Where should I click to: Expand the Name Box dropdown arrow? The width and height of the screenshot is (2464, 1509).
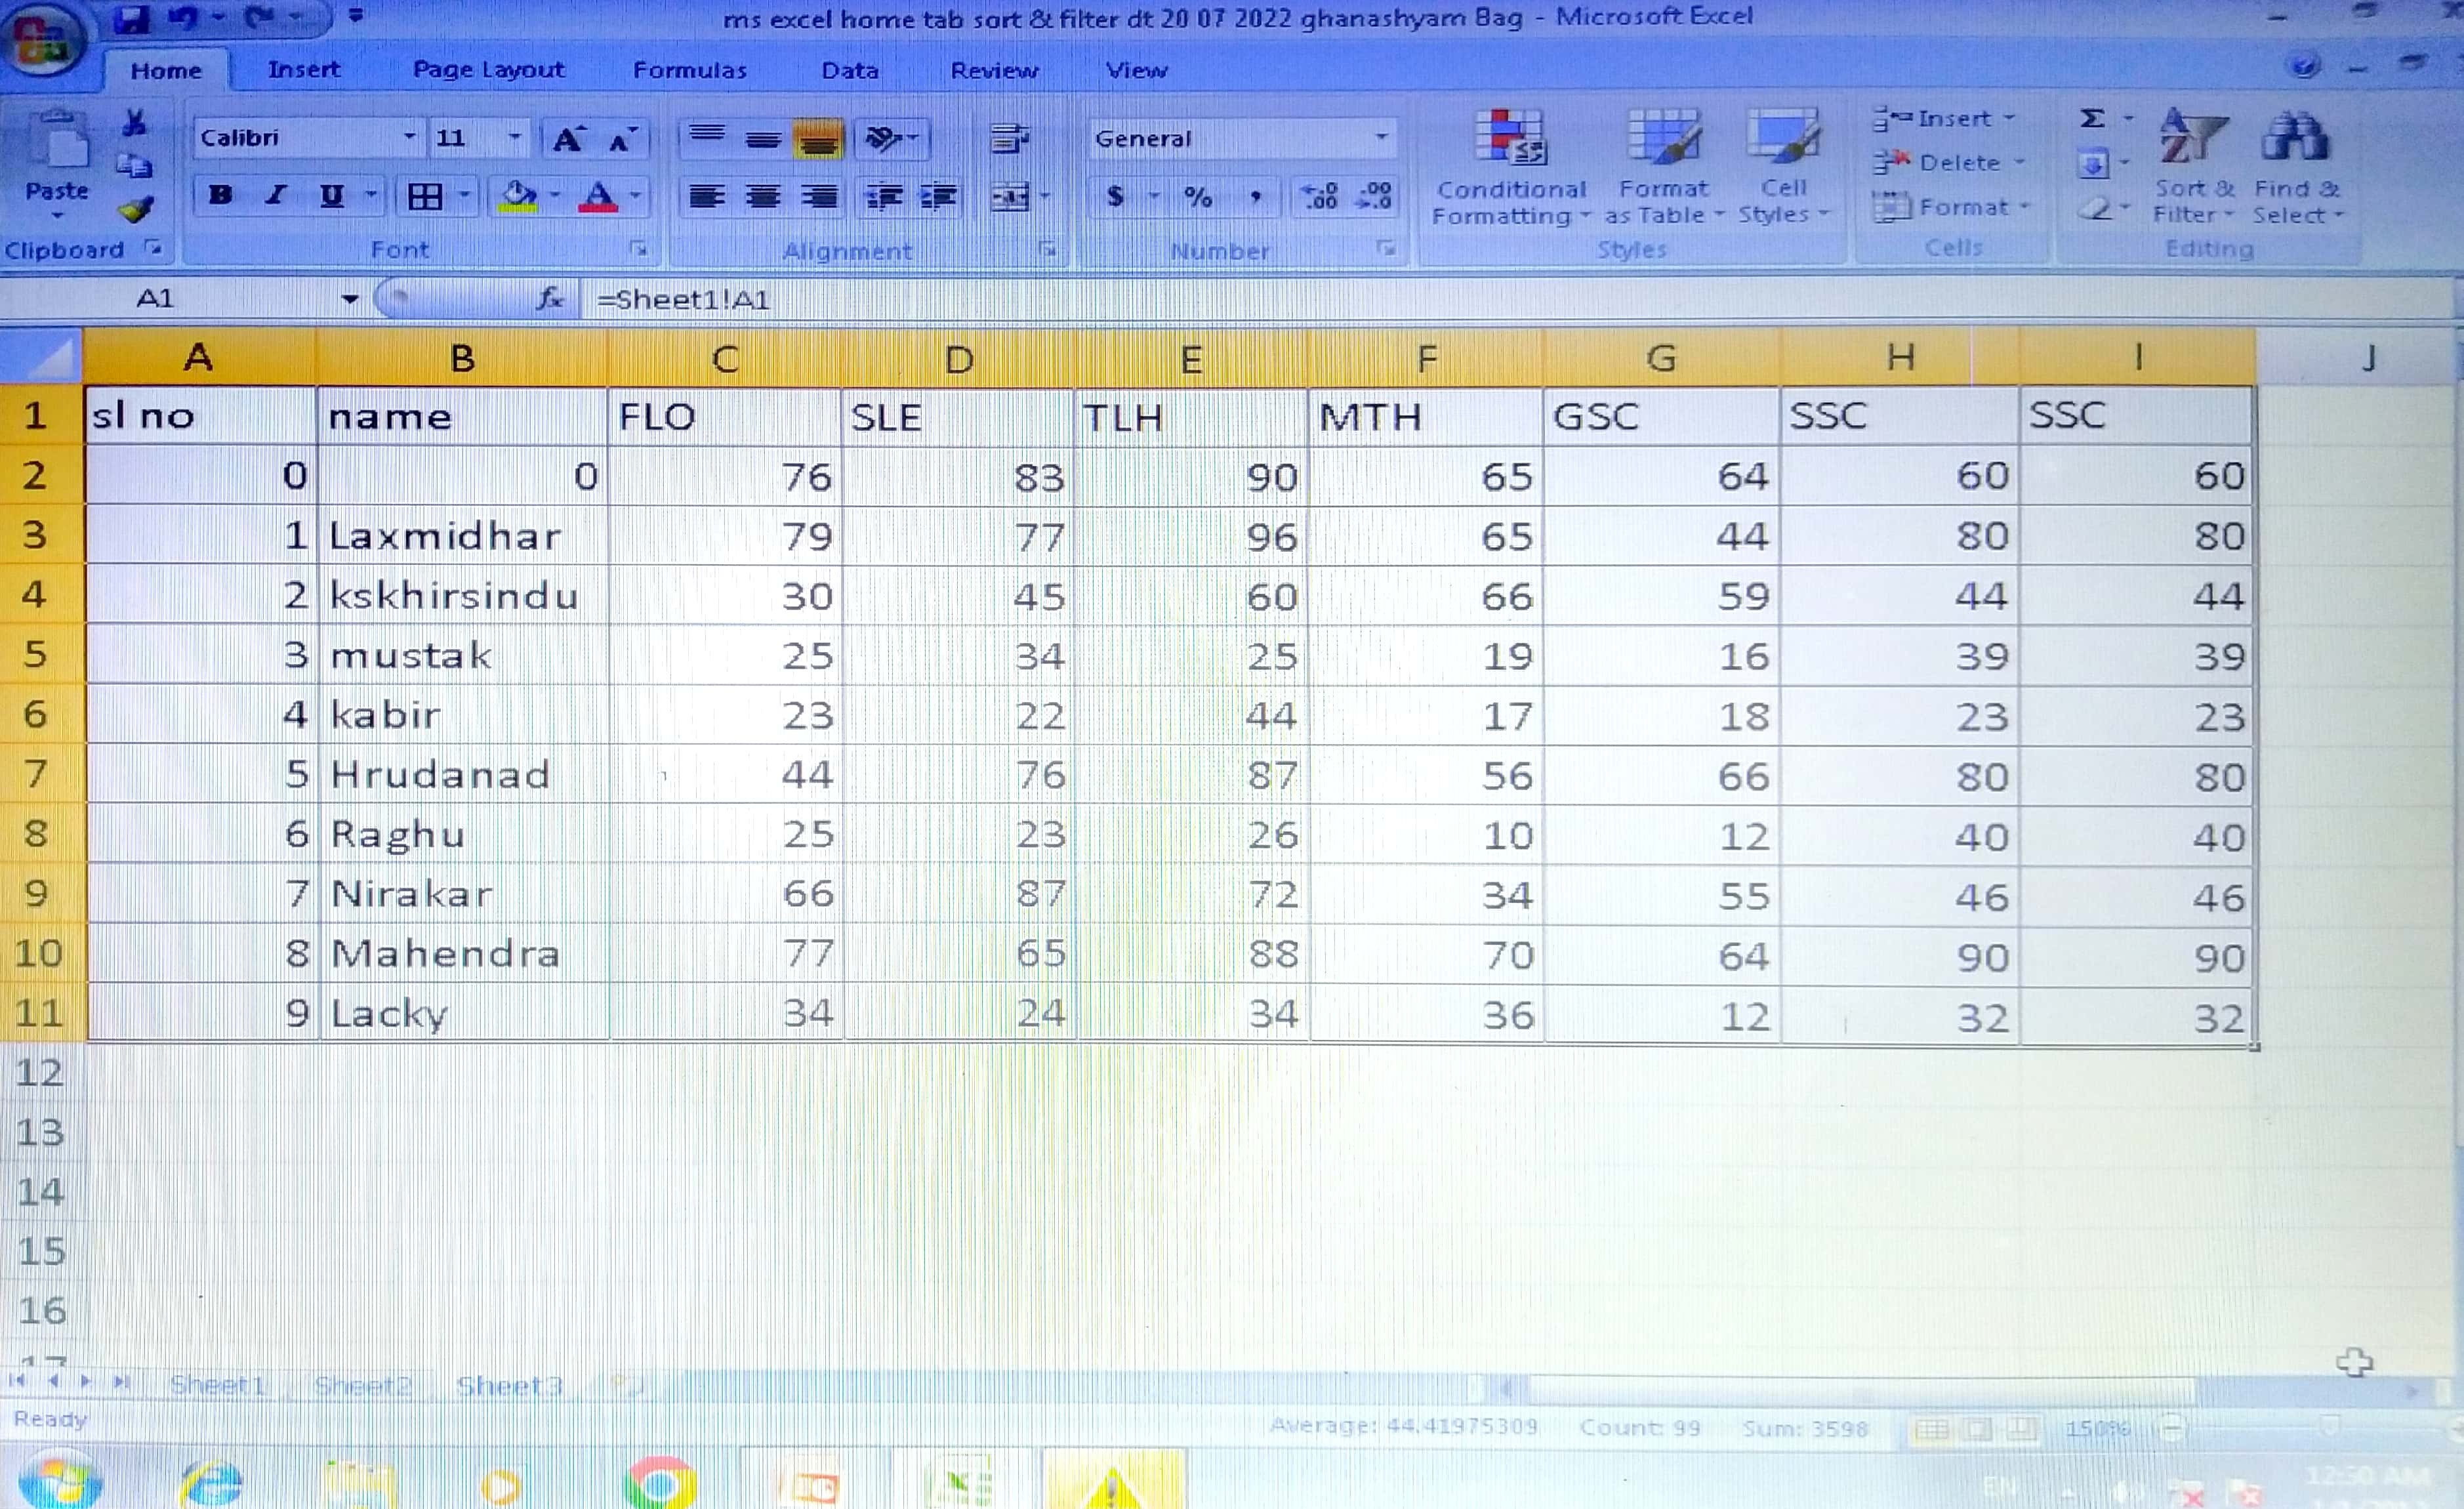coord(349,299)
